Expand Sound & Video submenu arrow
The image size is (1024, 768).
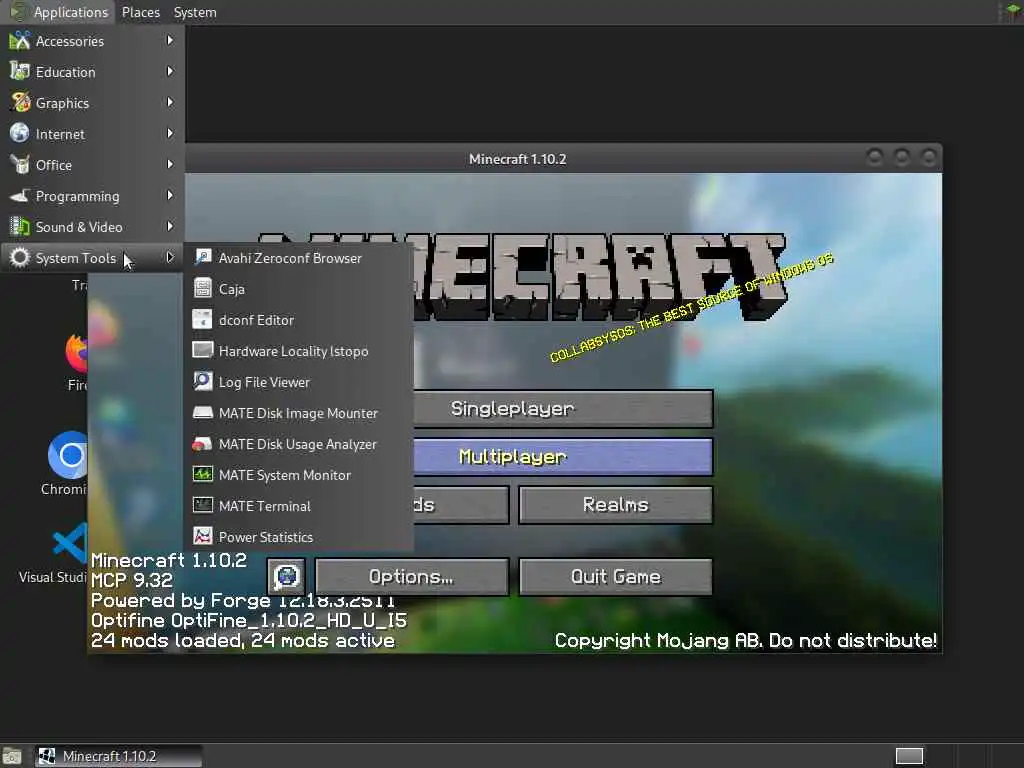click(170, 227)
